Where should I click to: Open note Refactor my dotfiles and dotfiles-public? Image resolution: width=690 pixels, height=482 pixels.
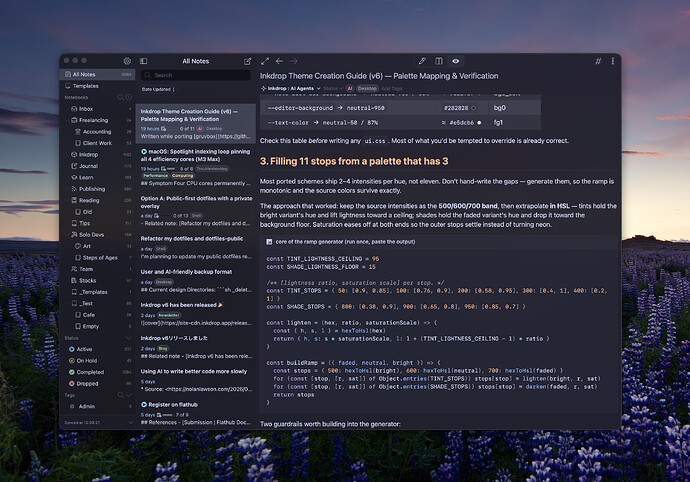coord(196,247)
